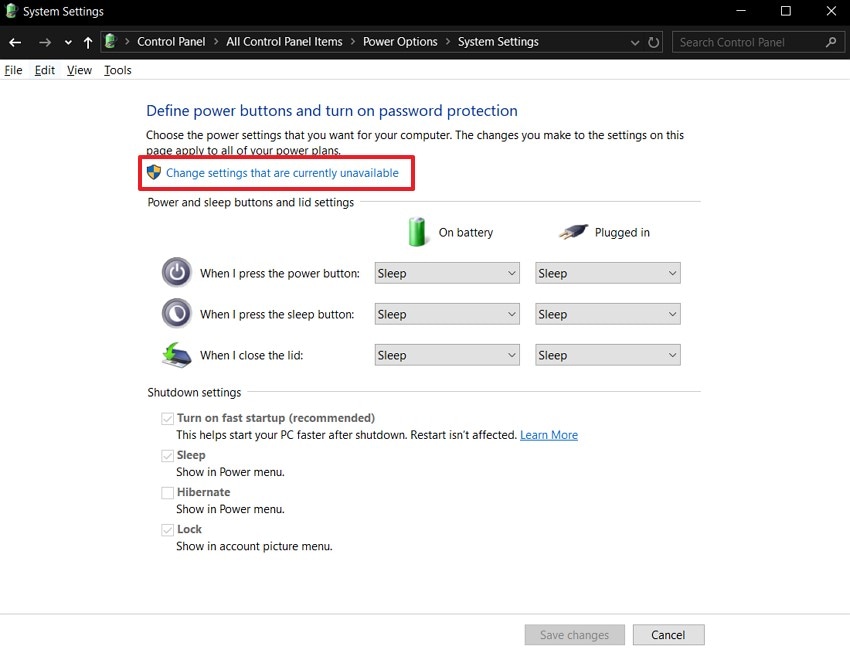Toggle Lock in account picture menu checkbox
This screenshot has height=653, width=850.
pyautogui.click(x=168, y=530)
